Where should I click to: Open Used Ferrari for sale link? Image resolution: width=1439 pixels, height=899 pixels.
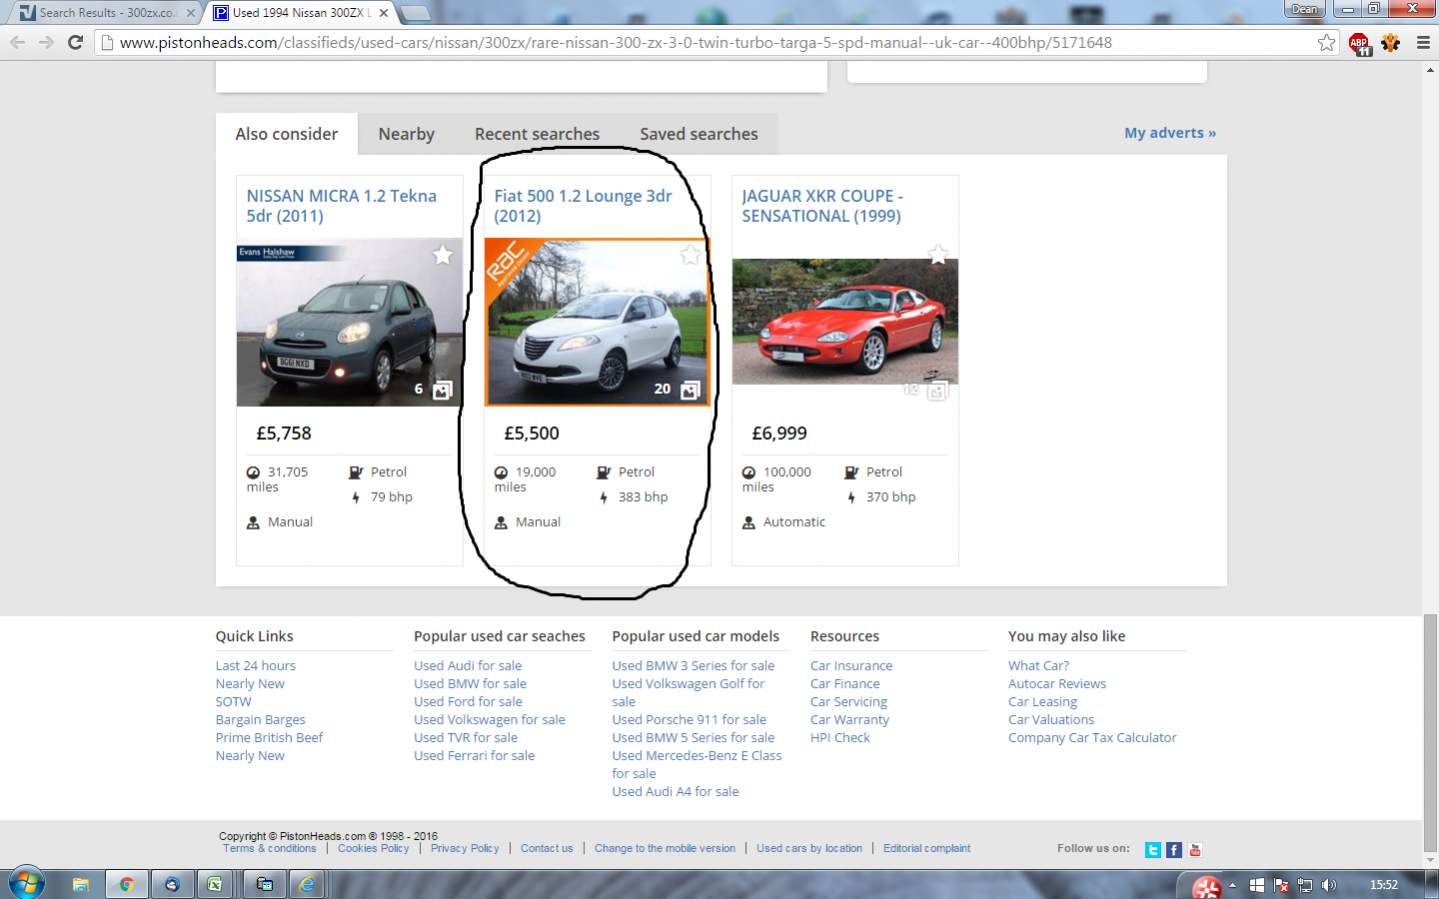tap(474, 756)
